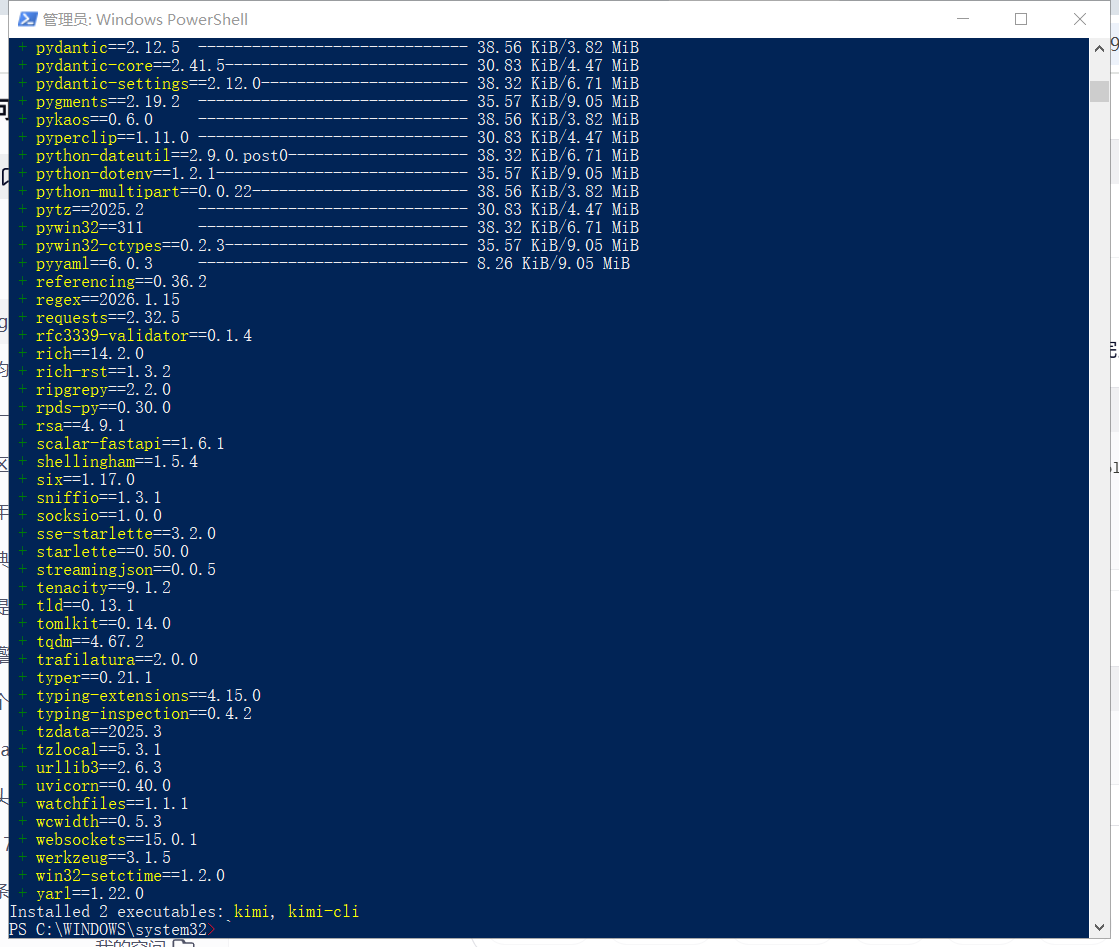Close the Windows PowerShell window
1119x947 pixels.
(1080, 19)
